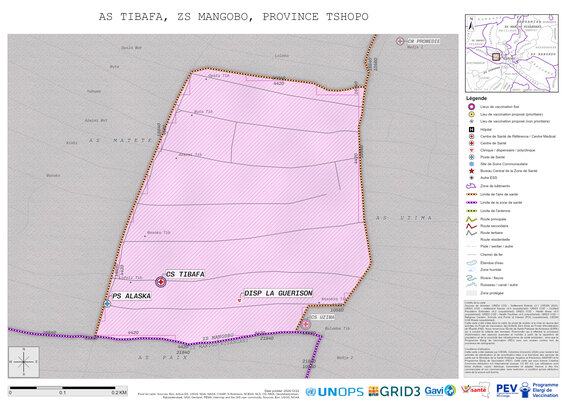Click the legend Étendue d'eau symbol
The image size is (566, 400).
pos(471,263)
